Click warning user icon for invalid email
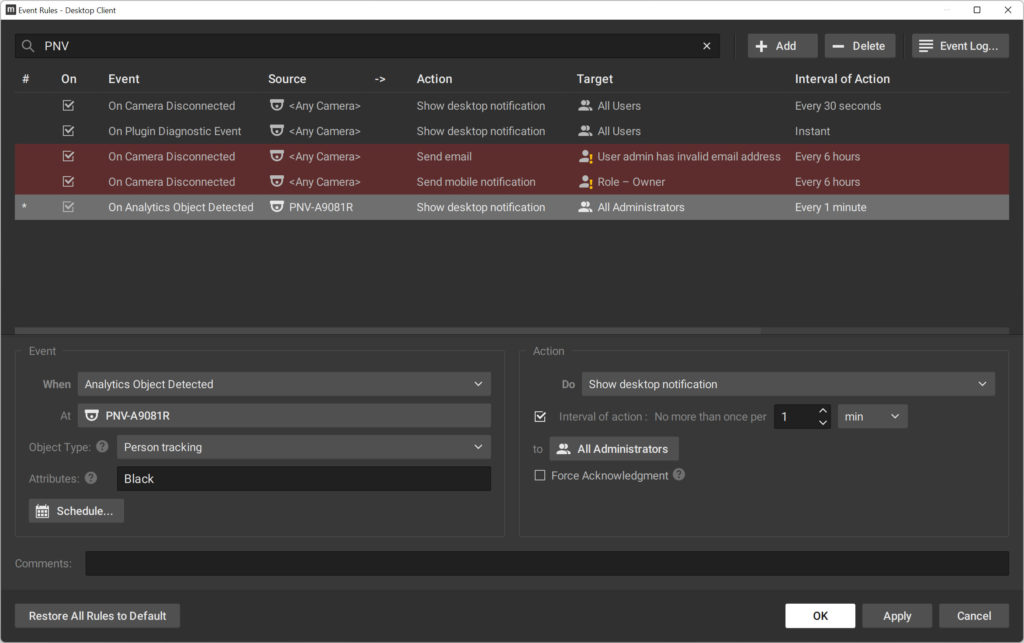Screen dimensions: 1024x643 (586, 157)
